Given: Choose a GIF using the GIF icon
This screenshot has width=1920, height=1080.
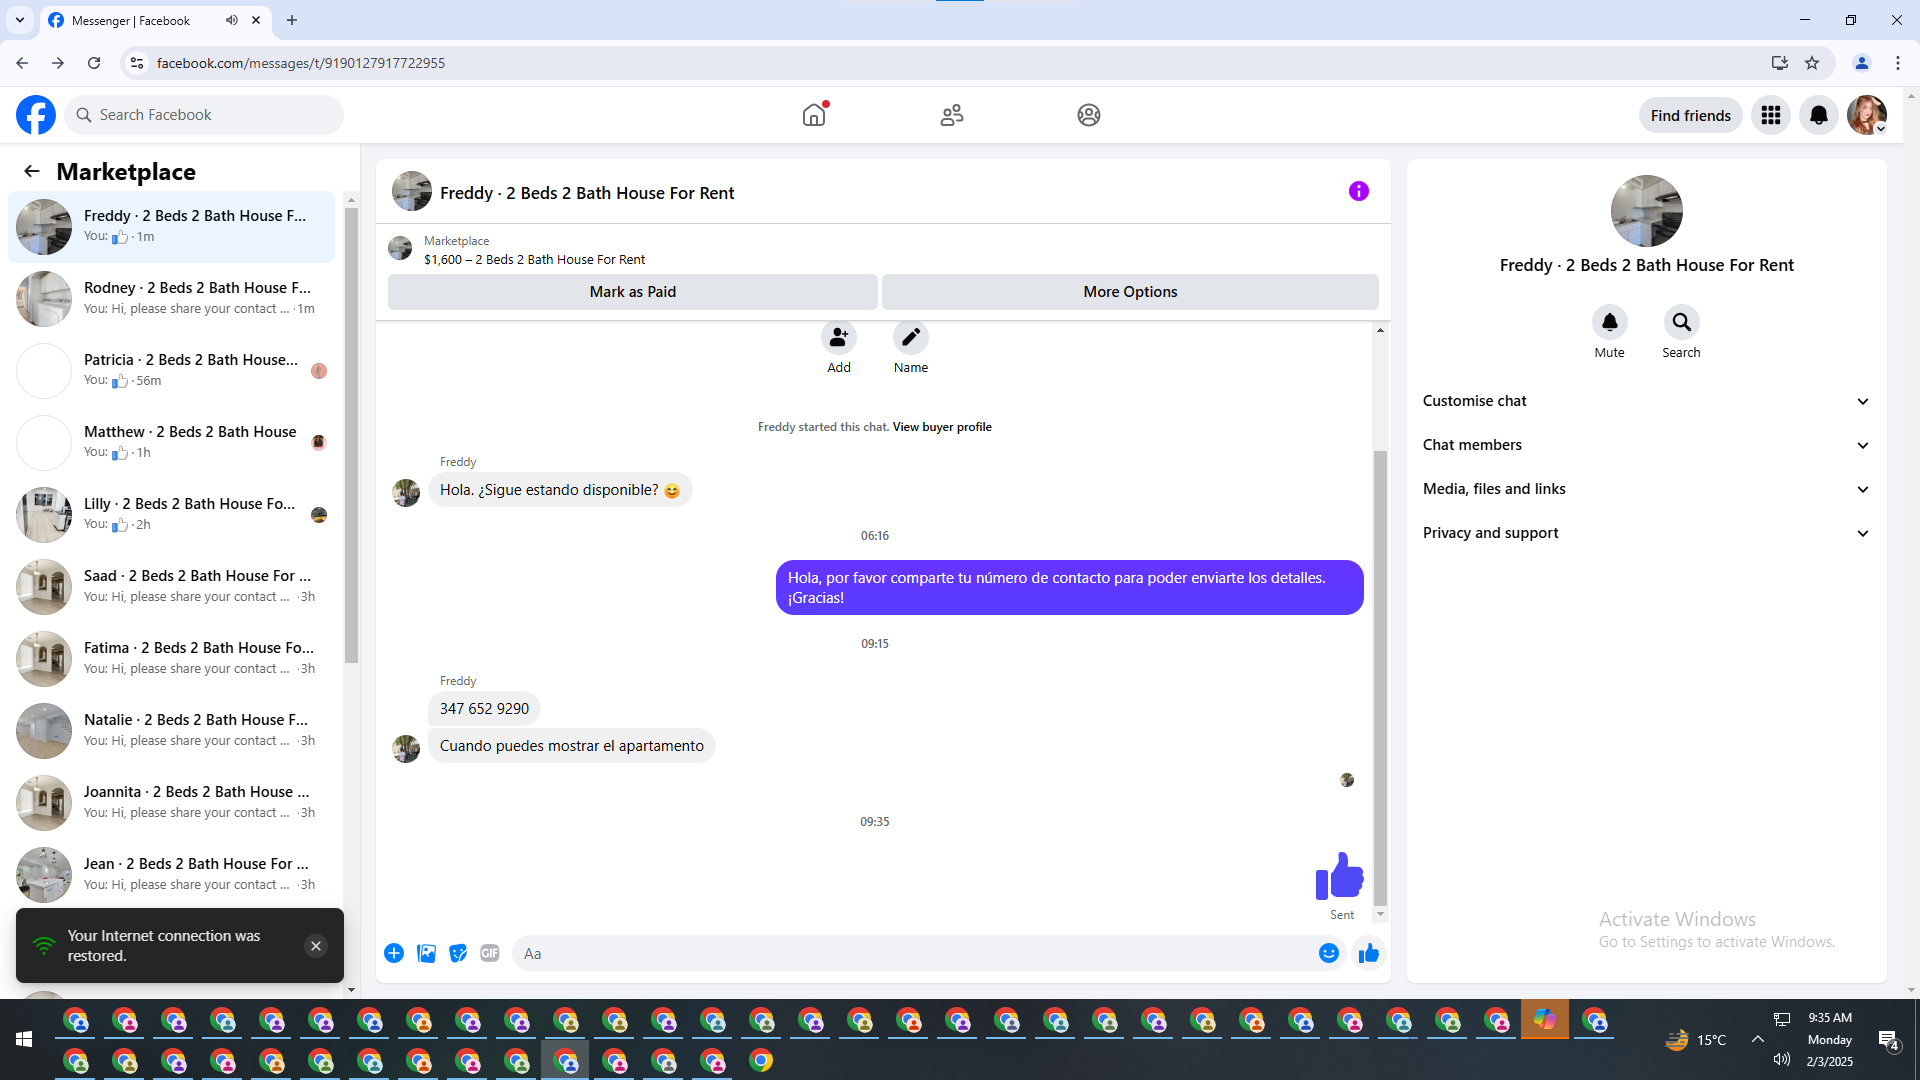Looking at the screenshot, I should click(x=490, y=953).
